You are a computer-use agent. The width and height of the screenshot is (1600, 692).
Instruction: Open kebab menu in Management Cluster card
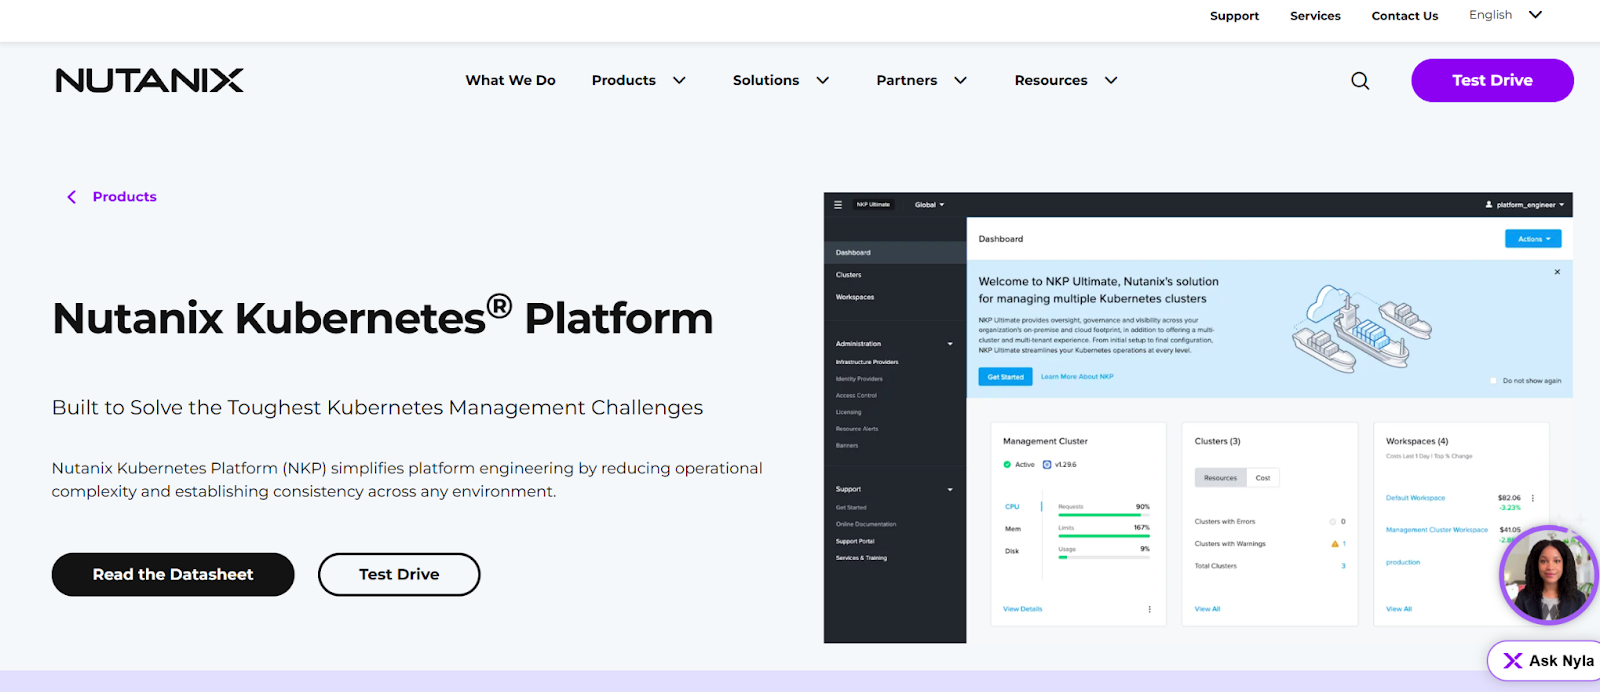pyautogui.click(x=1149, y=609)
